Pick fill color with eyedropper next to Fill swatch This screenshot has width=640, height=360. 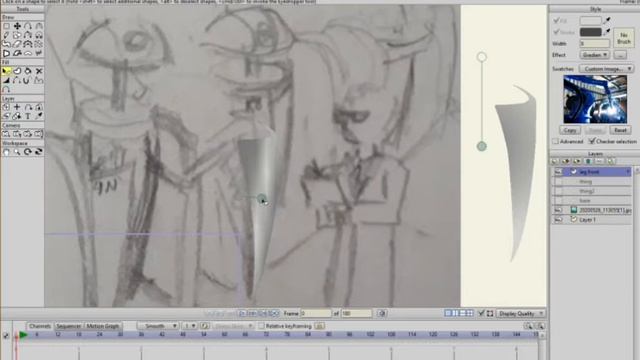[x=607, y=20]
